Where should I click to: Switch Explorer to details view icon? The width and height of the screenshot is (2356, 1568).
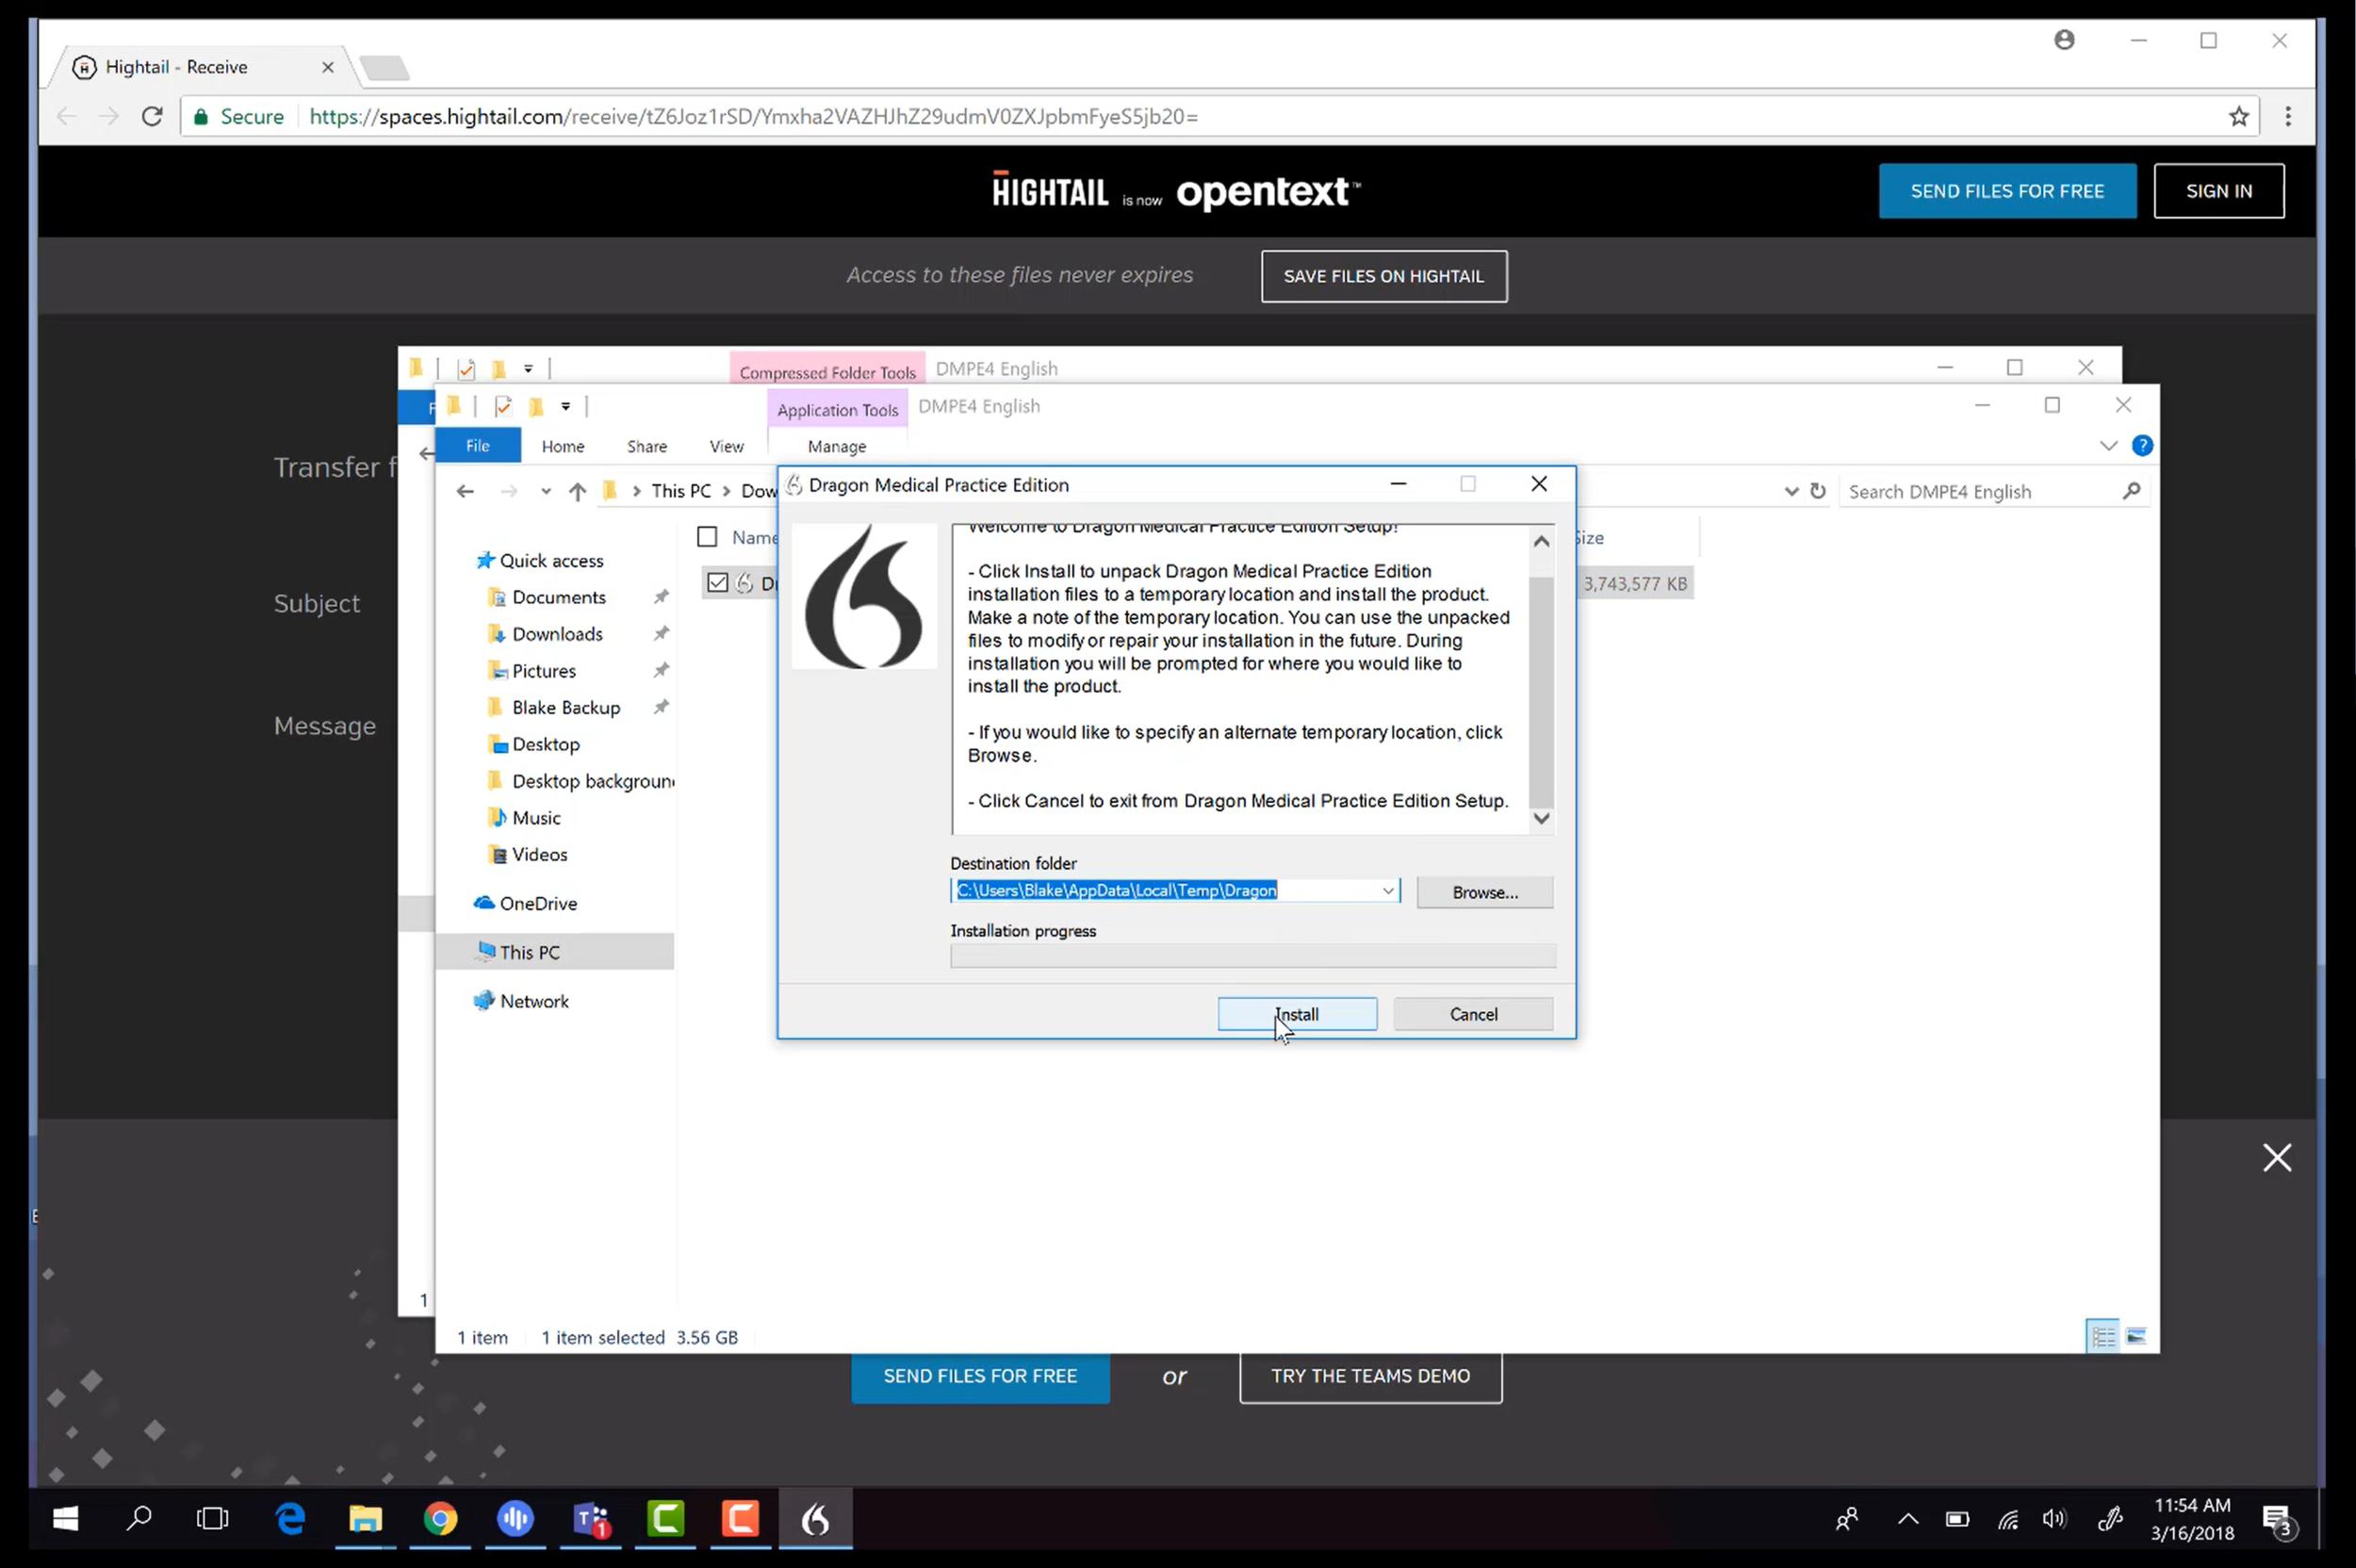coord(2102,1336)
